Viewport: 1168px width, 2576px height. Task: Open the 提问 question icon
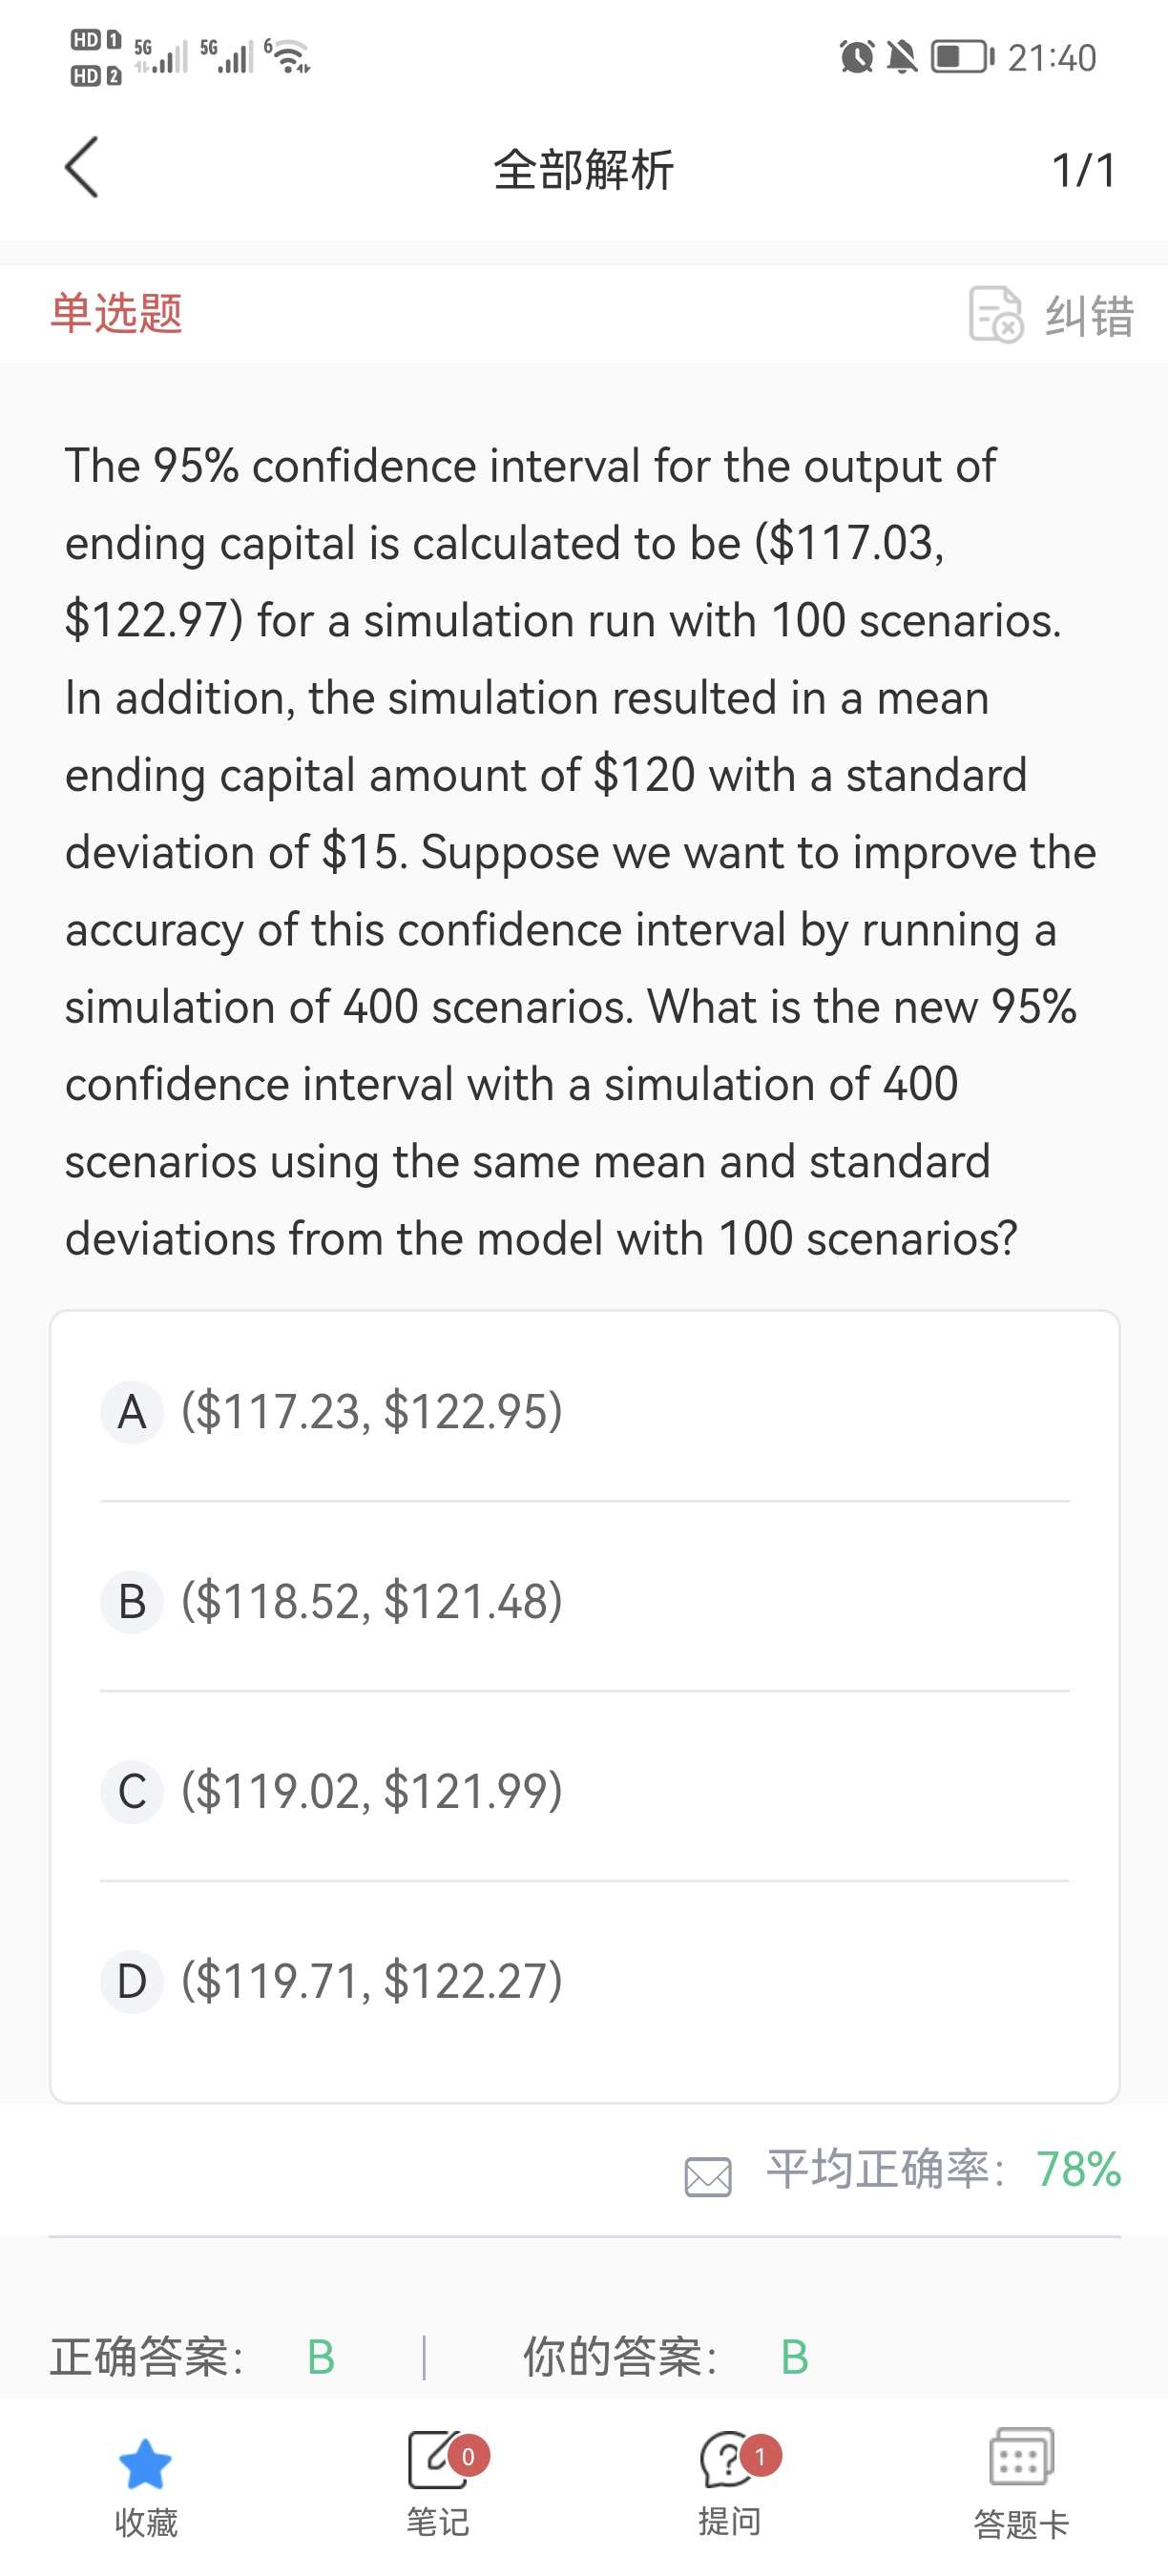tap(729, 2460)
